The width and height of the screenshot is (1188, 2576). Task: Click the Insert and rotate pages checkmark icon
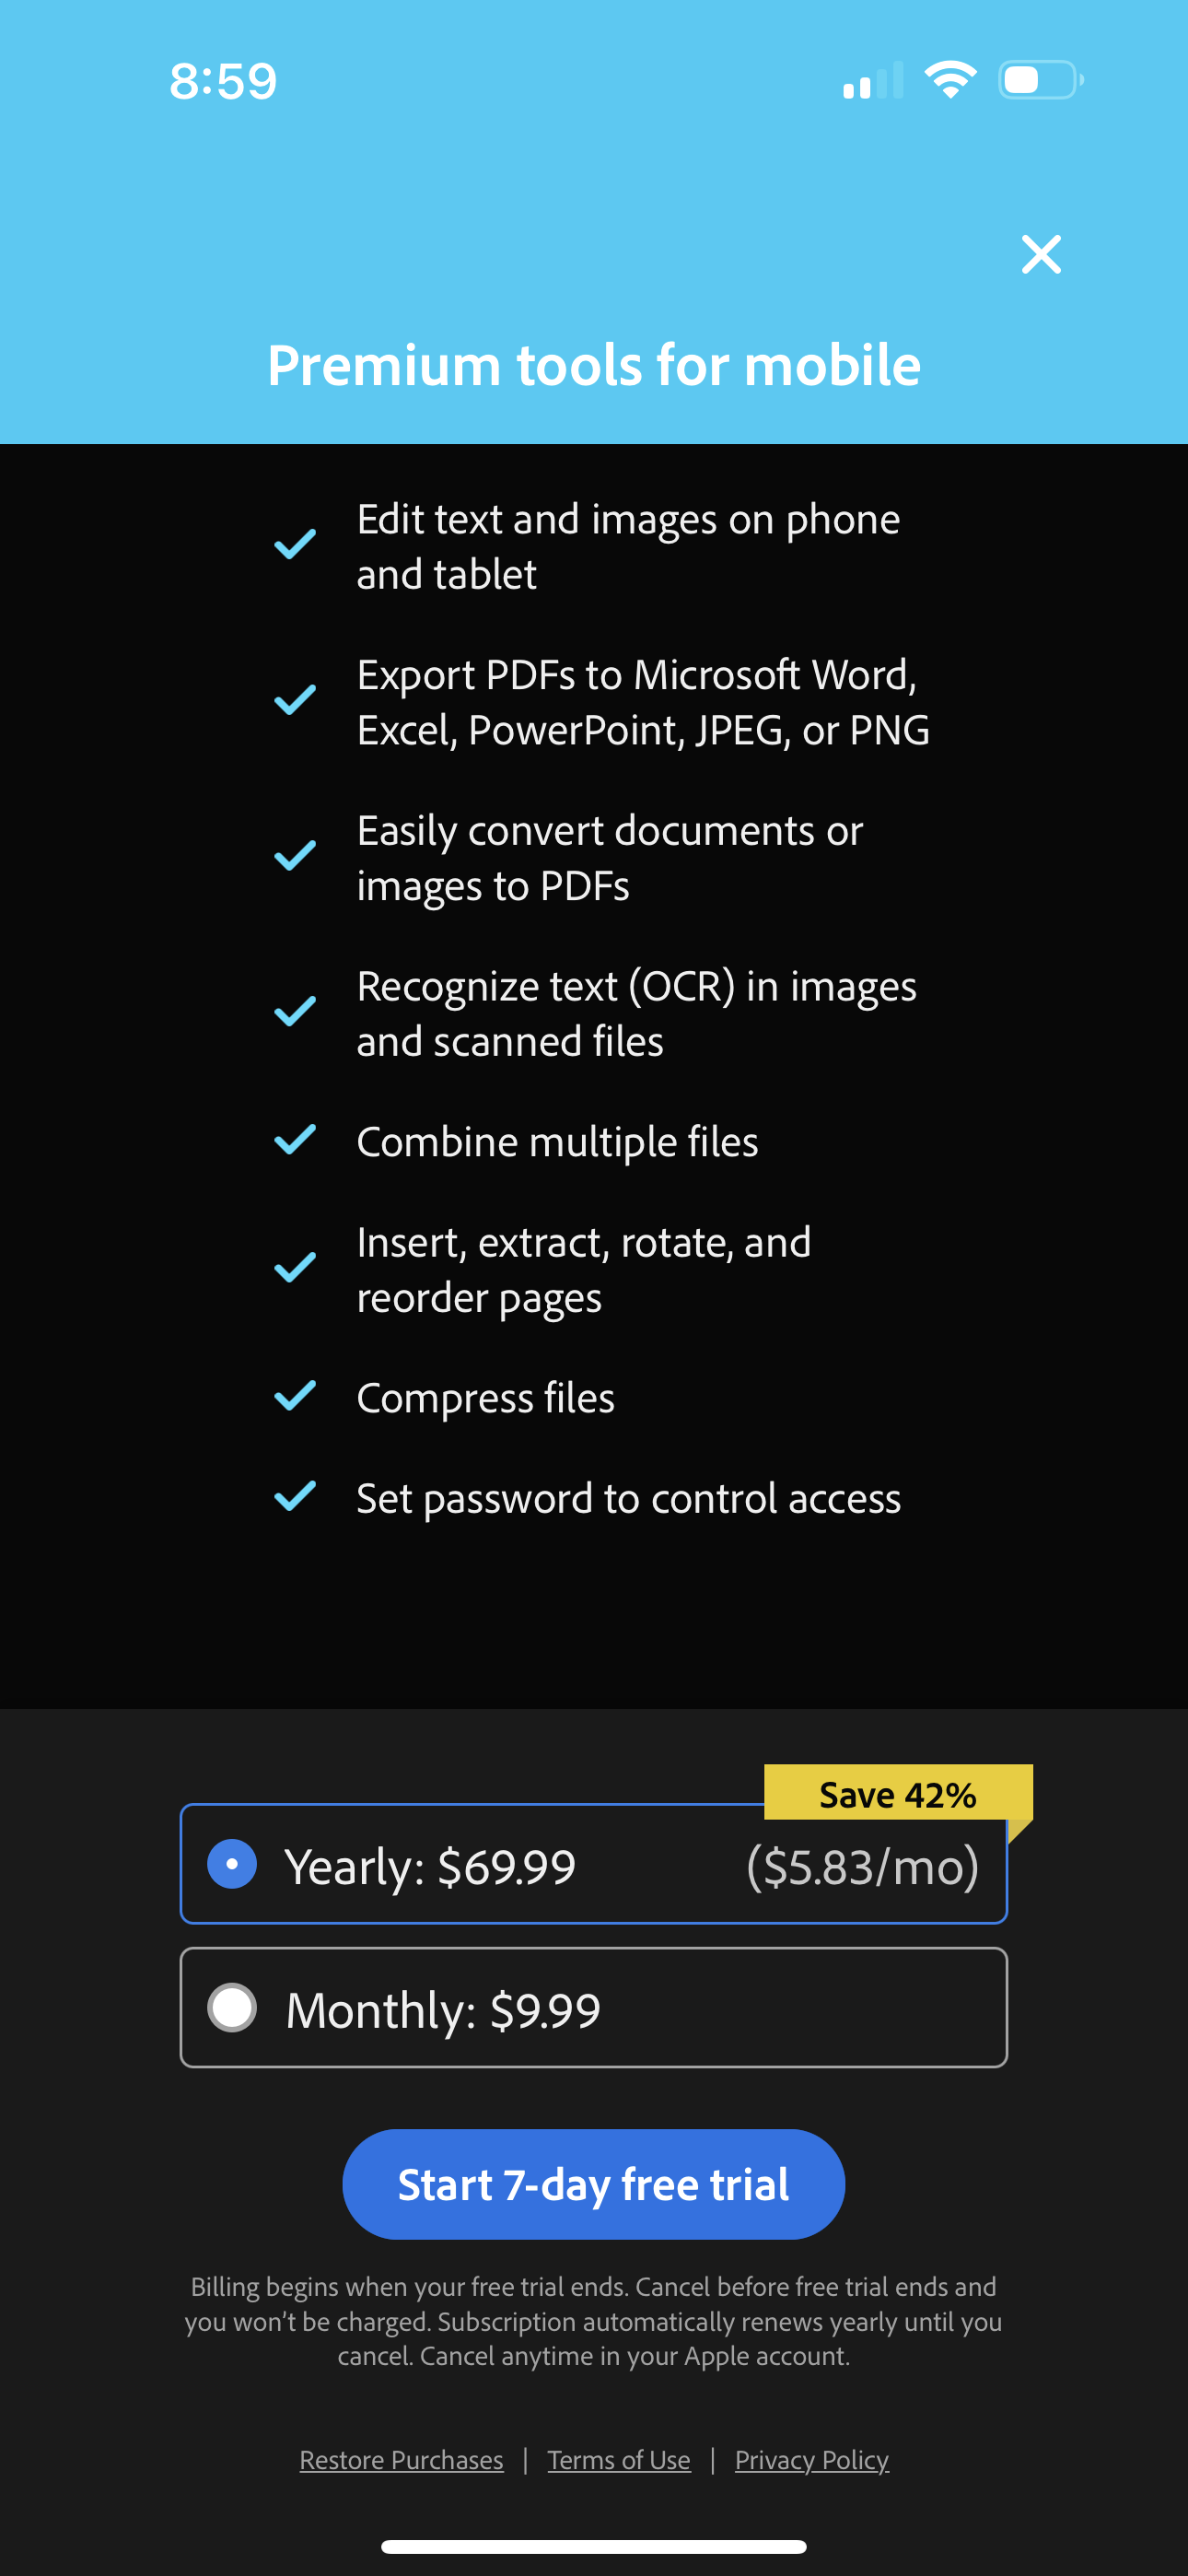click(294, 1269)
